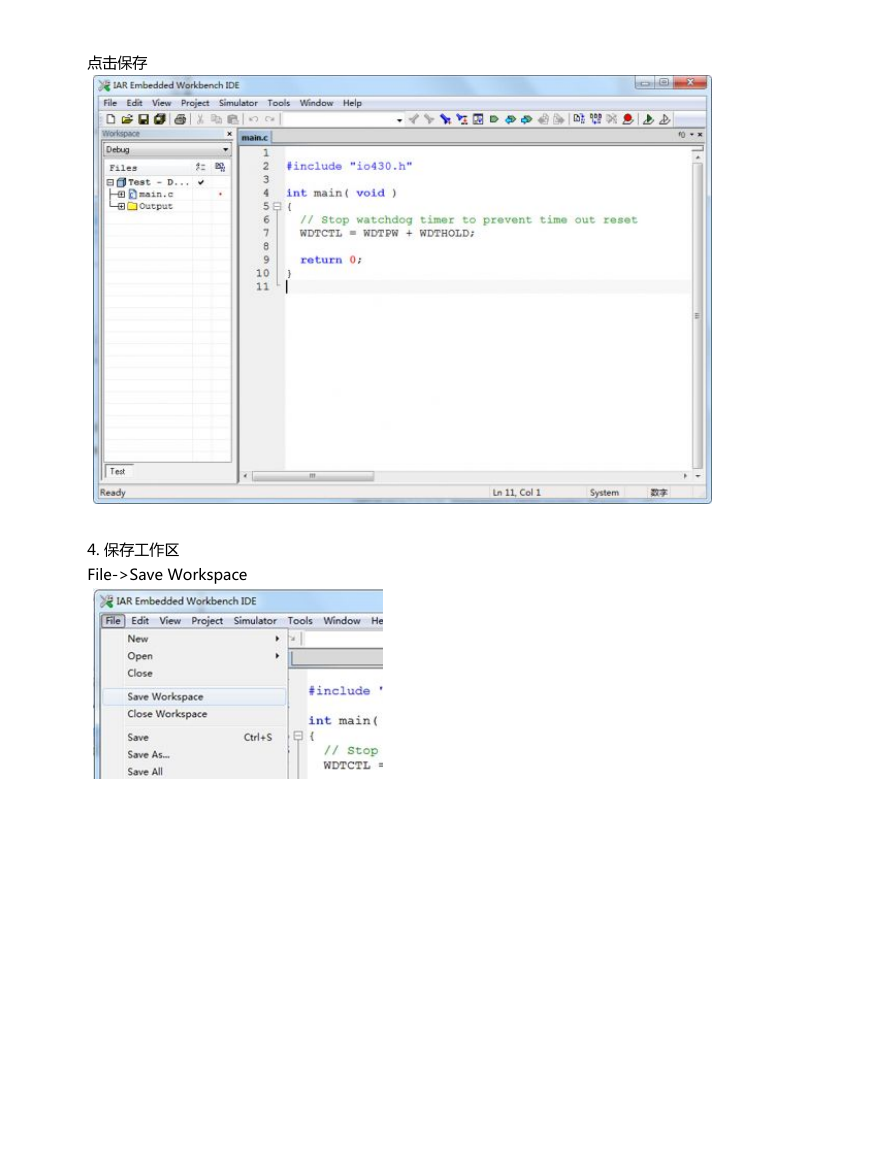
Task: Click the '#include "io430.h"' code line
Action: click(x=349, y=166)
